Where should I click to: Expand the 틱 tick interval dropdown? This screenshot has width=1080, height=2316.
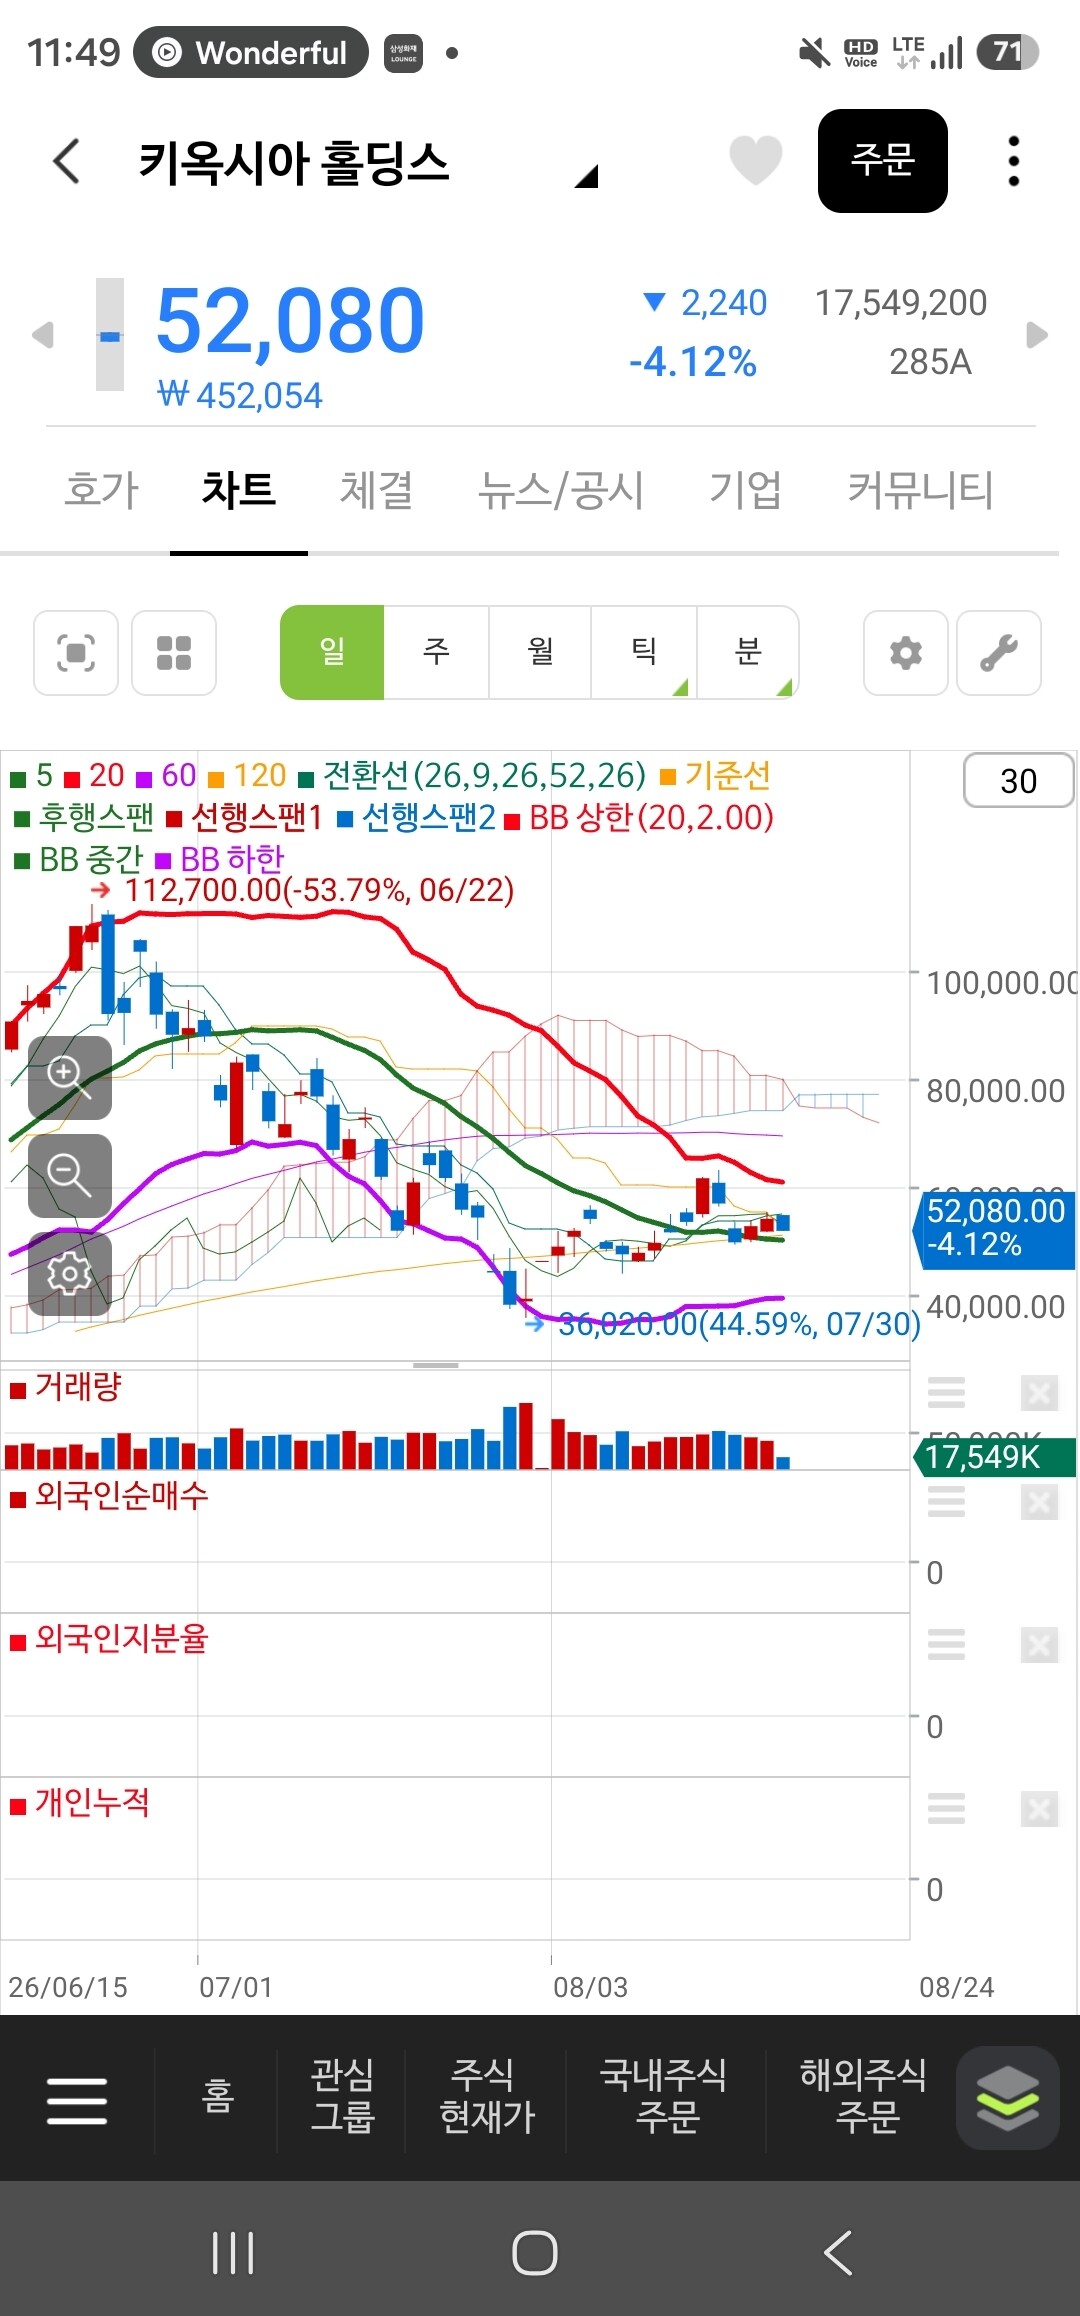click(643, 652)
